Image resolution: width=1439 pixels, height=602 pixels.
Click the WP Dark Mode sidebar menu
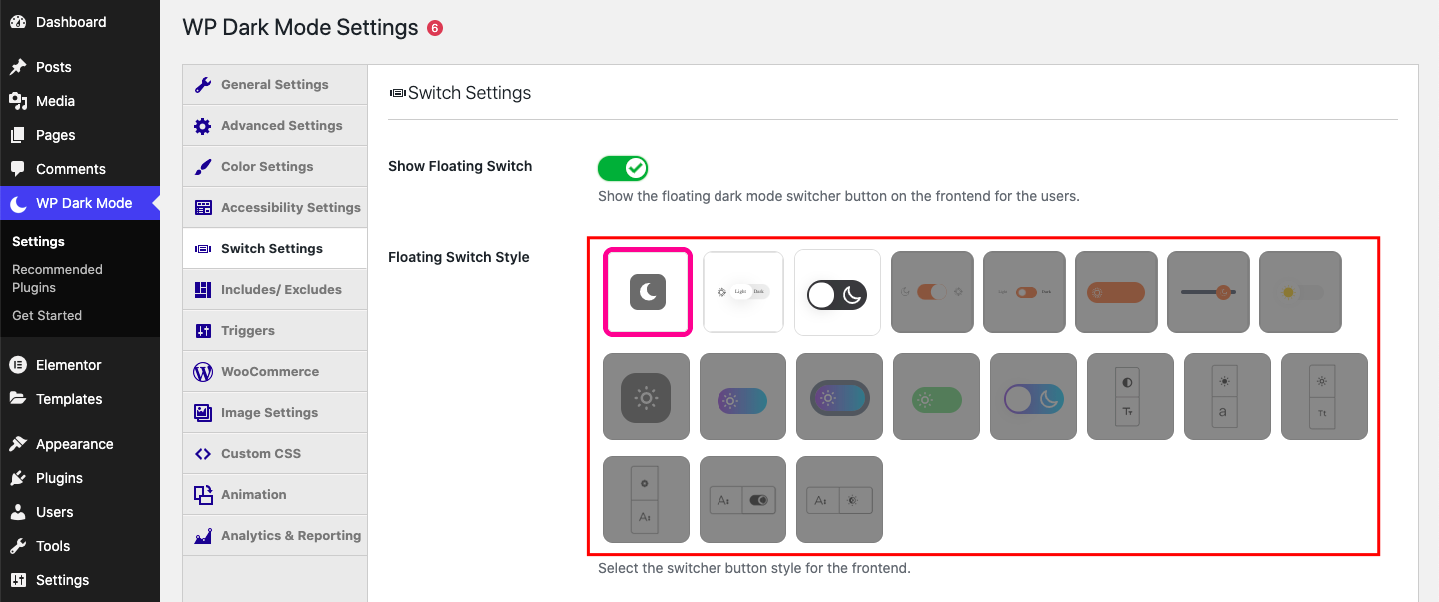coord(80,203)
